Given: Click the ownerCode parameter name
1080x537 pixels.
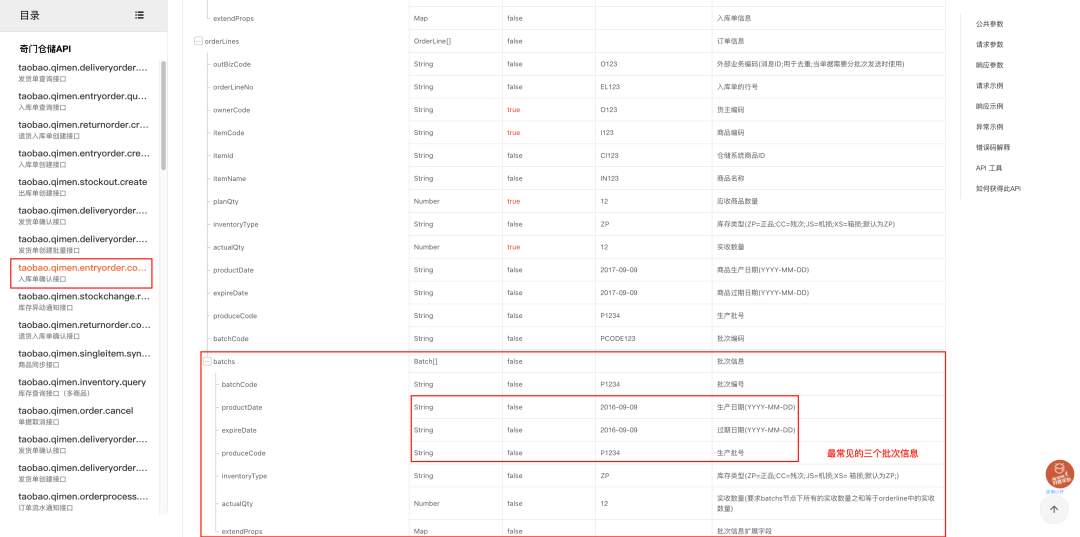Looking at the screenshot, I should [231, 110].
